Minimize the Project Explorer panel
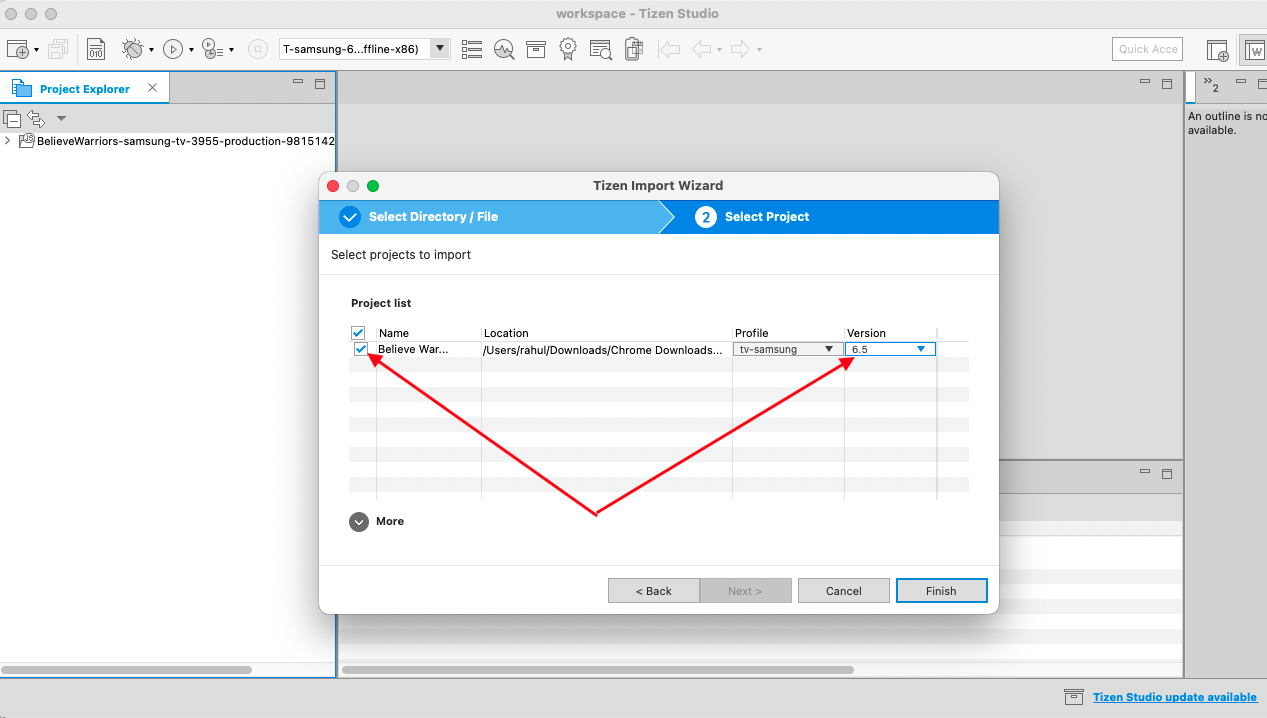This screenshot has width=1267, height=718. [x=298, y=82]
